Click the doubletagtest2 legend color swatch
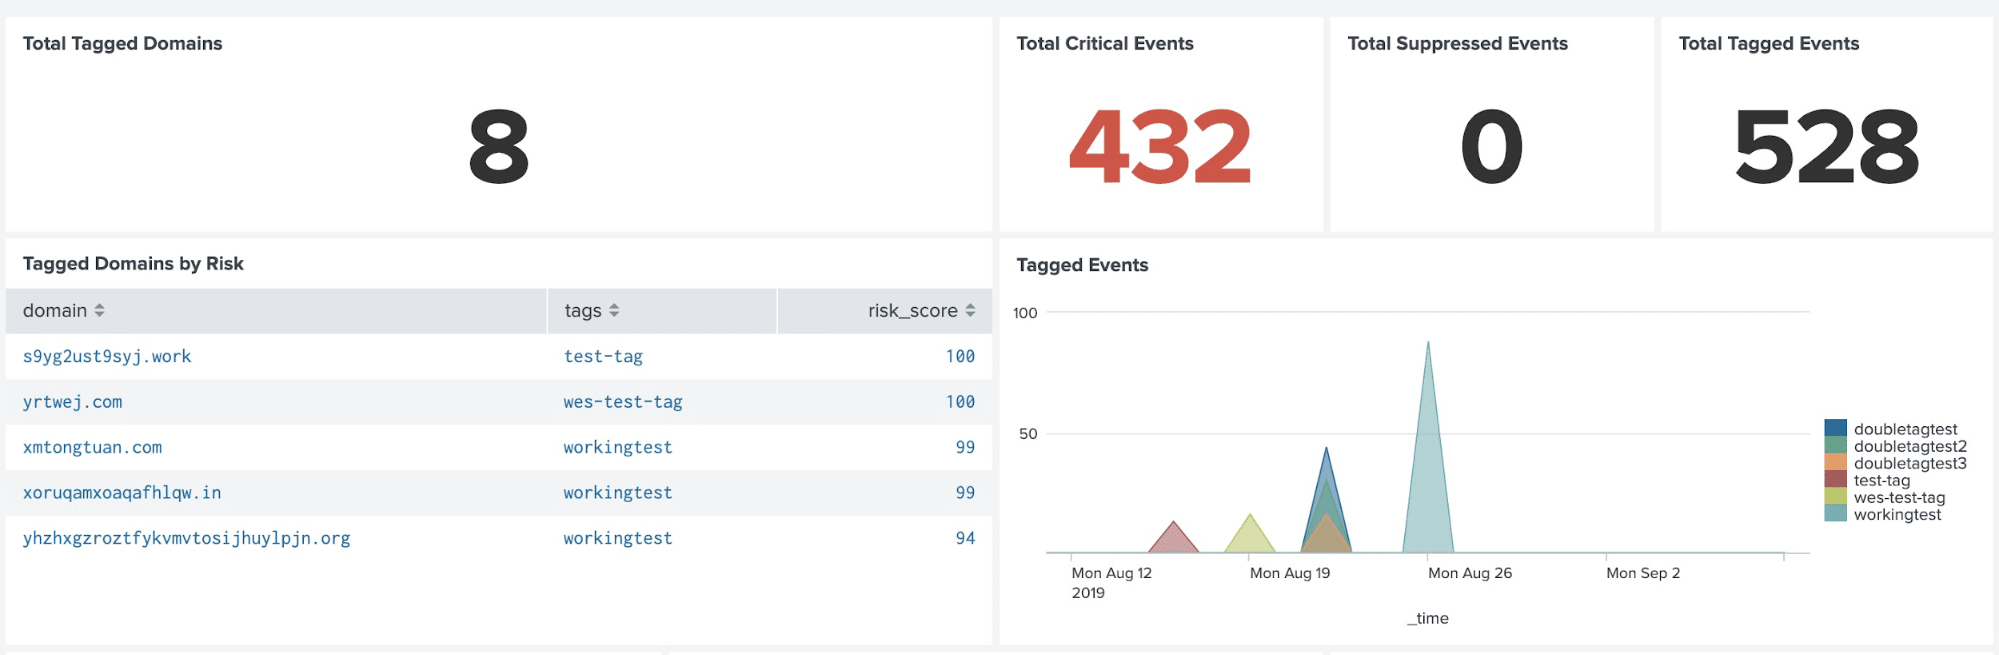 pos(1835,445)
